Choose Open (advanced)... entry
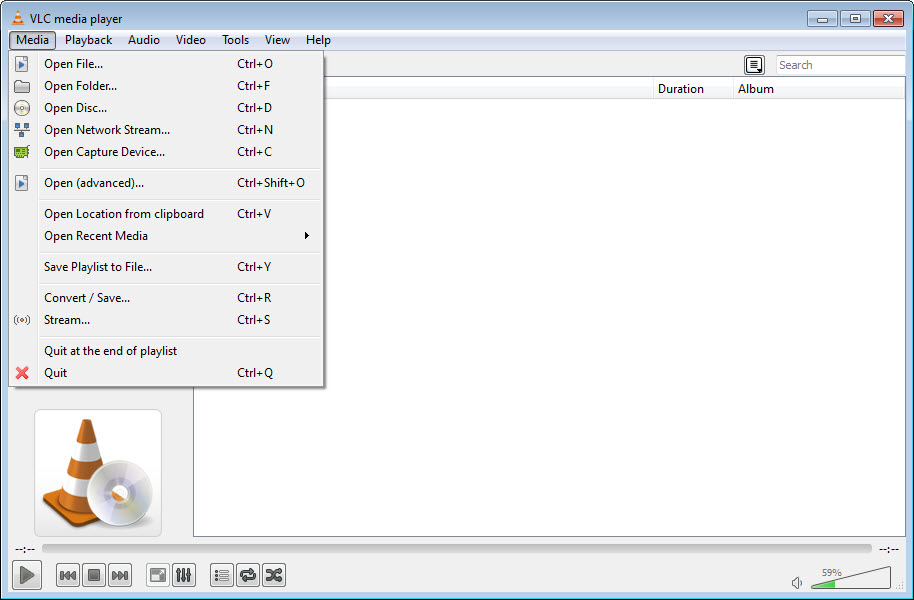The image size is (914, 600). 166,183
